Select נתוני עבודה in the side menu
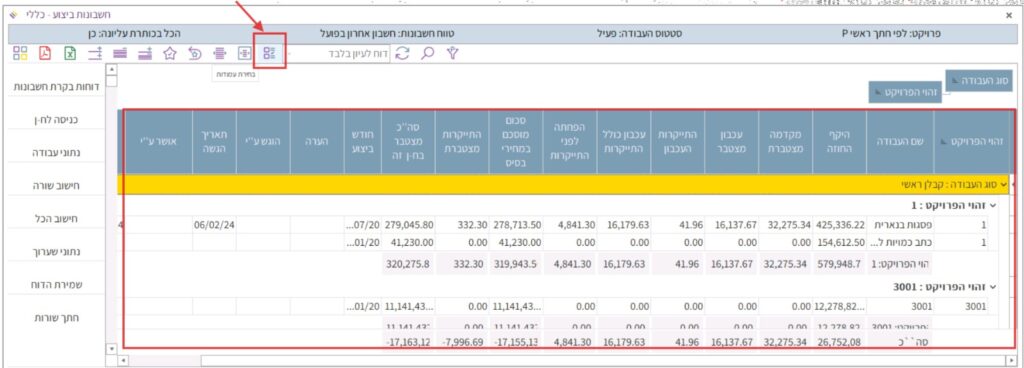This screenshot has height=368, width=1024. pyautogui.click(x=56, y=153)
